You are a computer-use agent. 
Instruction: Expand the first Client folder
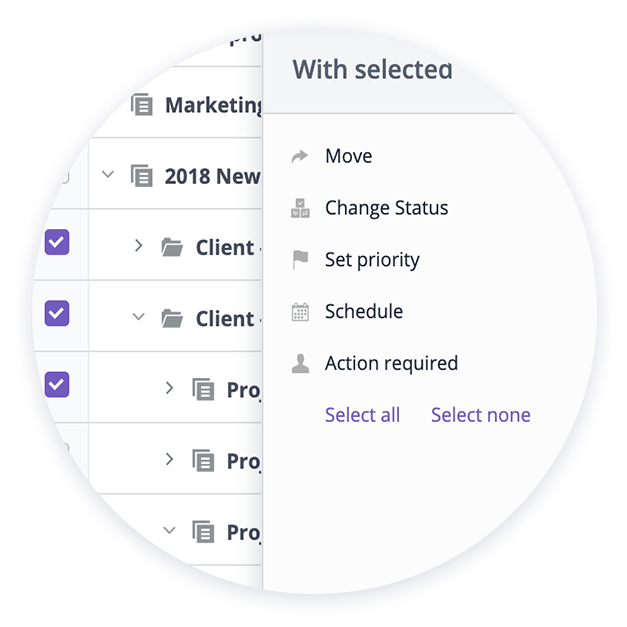[x=138, y=246]
